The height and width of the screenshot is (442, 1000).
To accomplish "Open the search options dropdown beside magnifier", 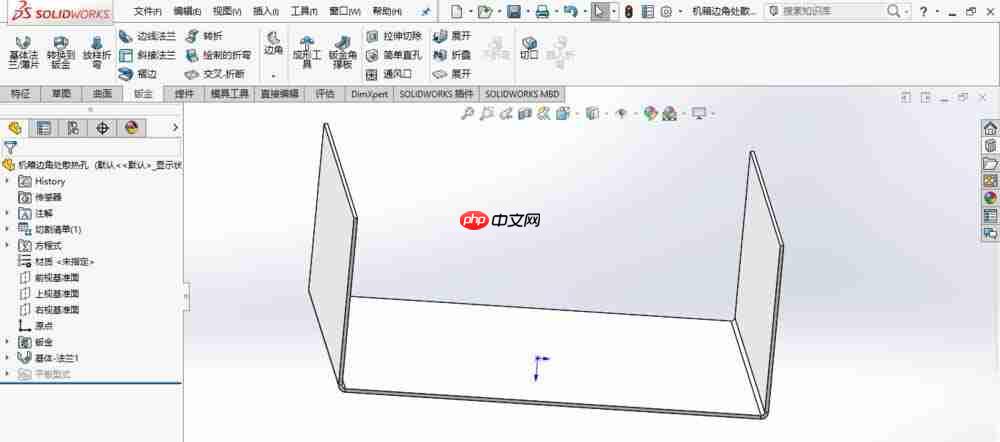I will click(x=908, y=11).
